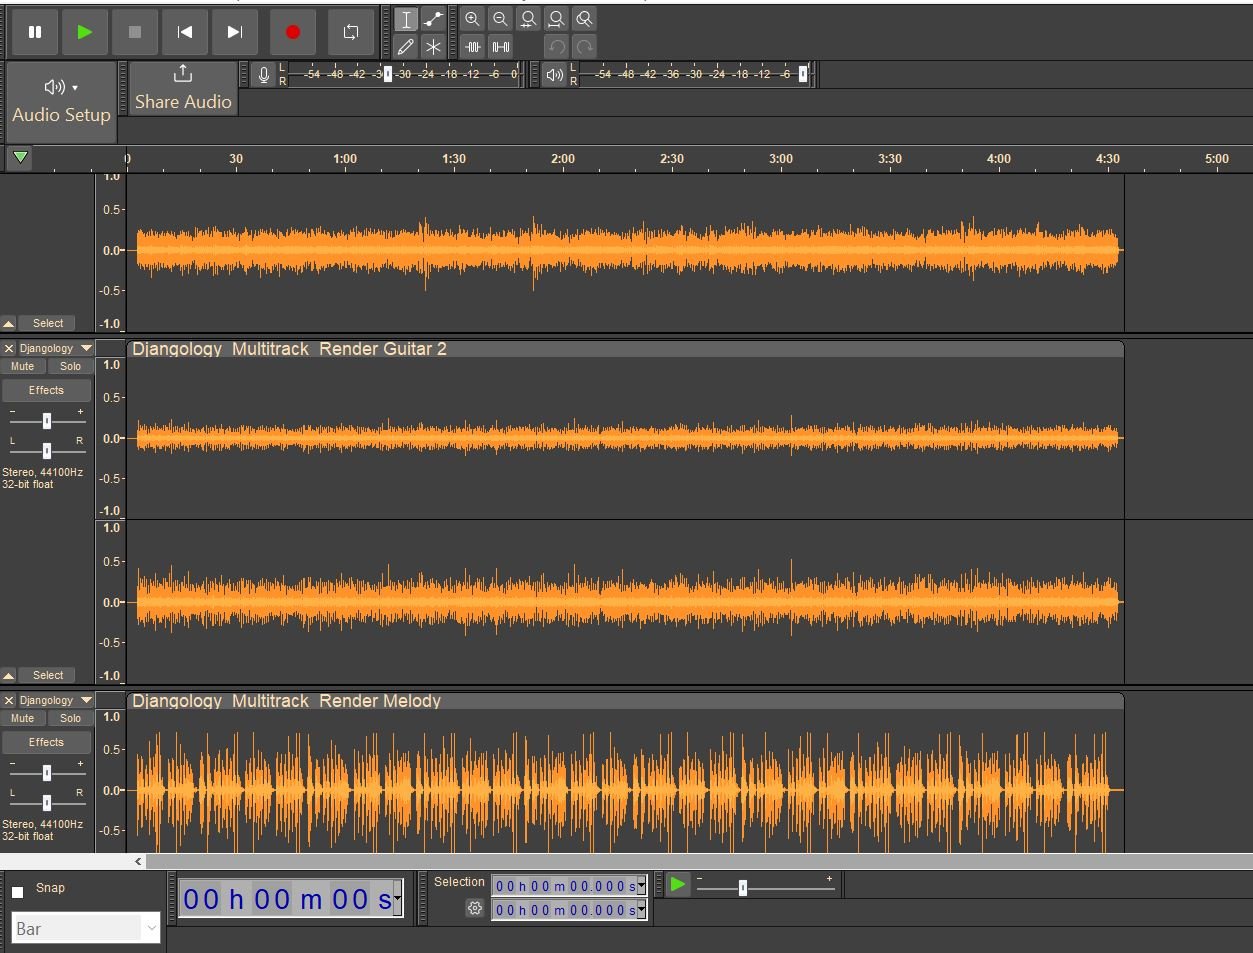Click the 2:00 mark on the timeline ruler
This screenshot has height=953, width=1253.
pos(563,159)
